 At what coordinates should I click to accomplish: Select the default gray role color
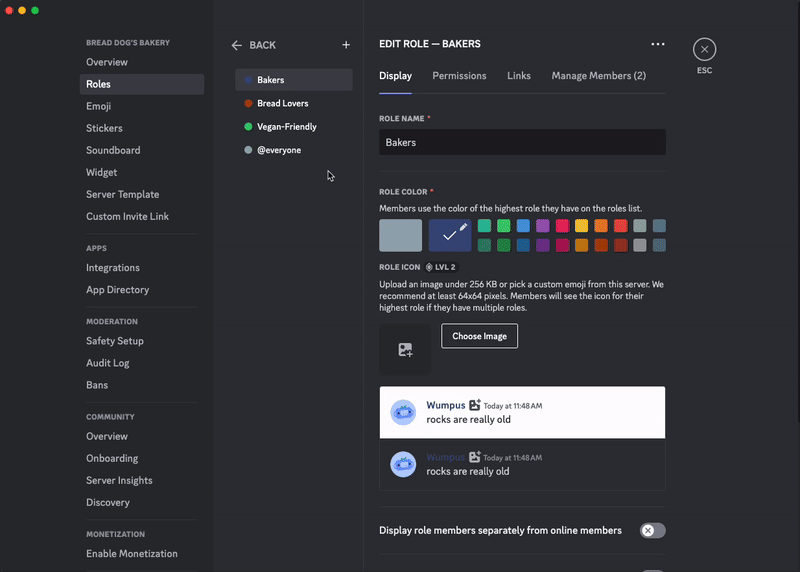pyautogui.click(x=401, y=235)
